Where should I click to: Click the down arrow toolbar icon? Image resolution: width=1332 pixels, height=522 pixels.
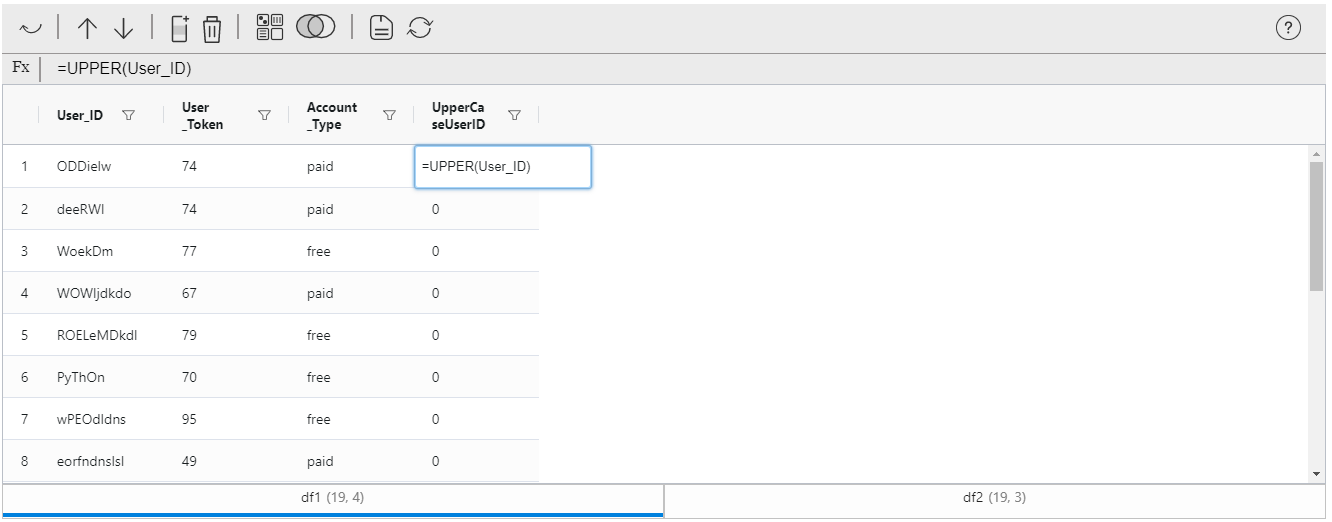coord(123,29)
